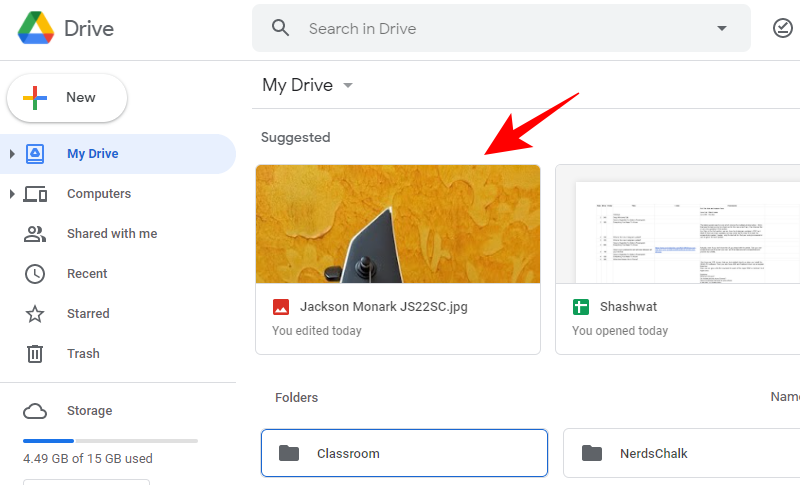Open search options dropdown arrow
The image size is (800, 485).
tap(722, 29)
